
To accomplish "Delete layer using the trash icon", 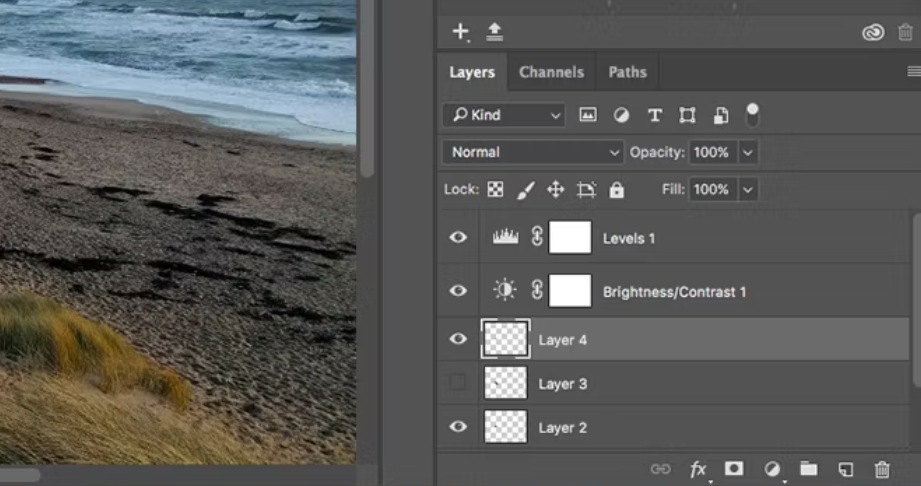I will [882, 469].
